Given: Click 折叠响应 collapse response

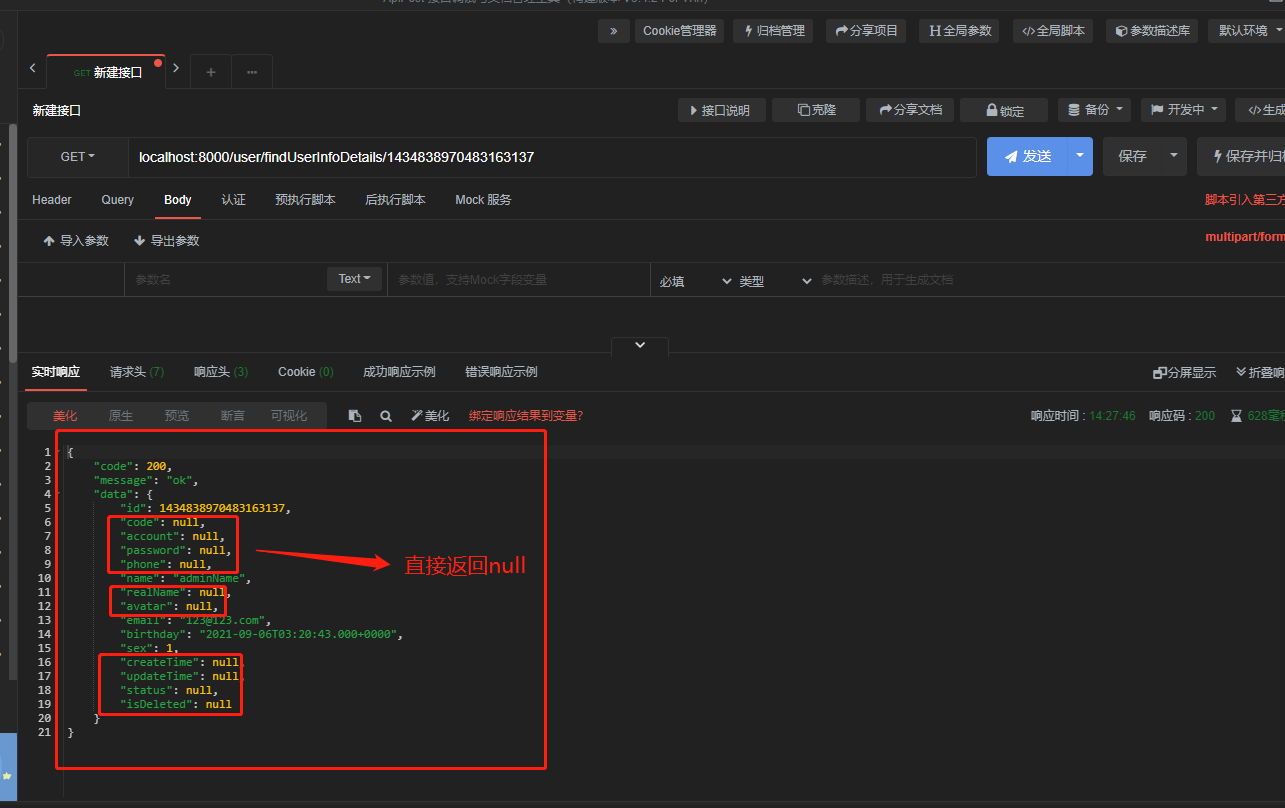Looking at the screenshot, I should click(x=1261, y=373).
